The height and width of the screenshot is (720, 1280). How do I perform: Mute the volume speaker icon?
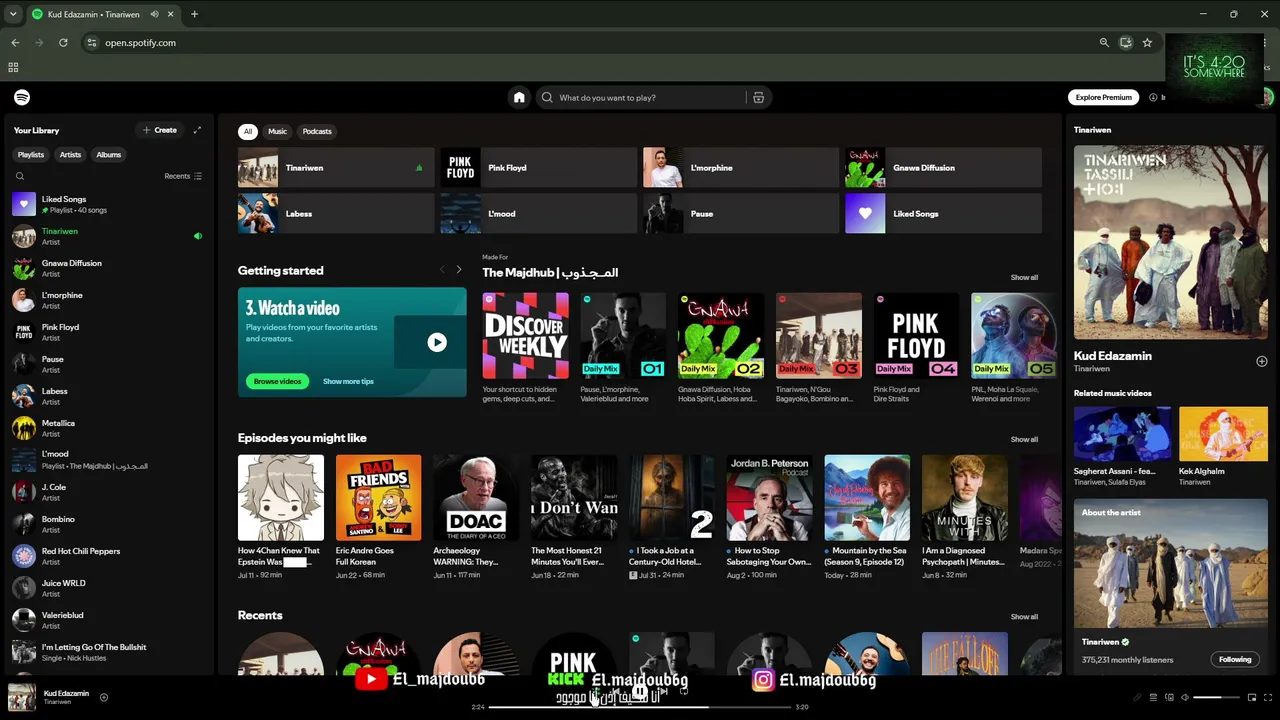point(1185,697)
